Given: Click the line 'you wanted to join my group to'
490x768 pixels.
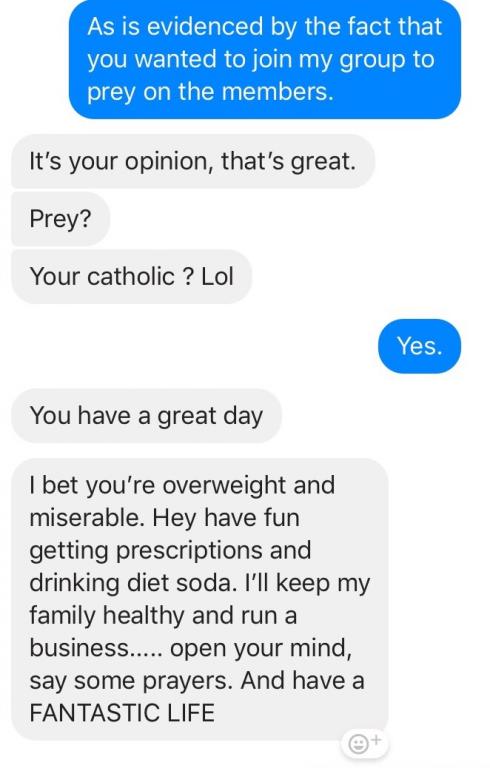Looking at the screenshot, I should [261, 59].
